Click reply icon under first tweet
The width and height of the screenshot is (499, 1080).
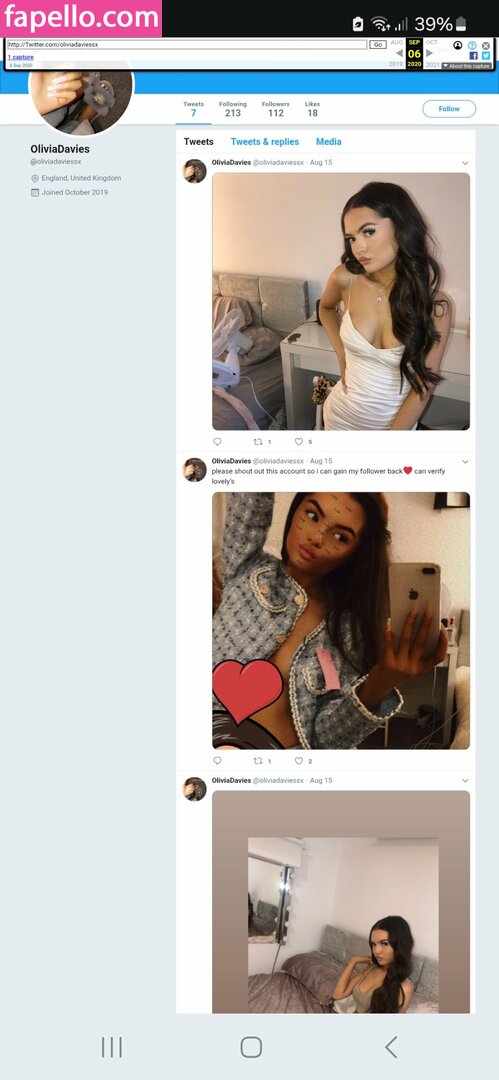[x=217, y=442]
